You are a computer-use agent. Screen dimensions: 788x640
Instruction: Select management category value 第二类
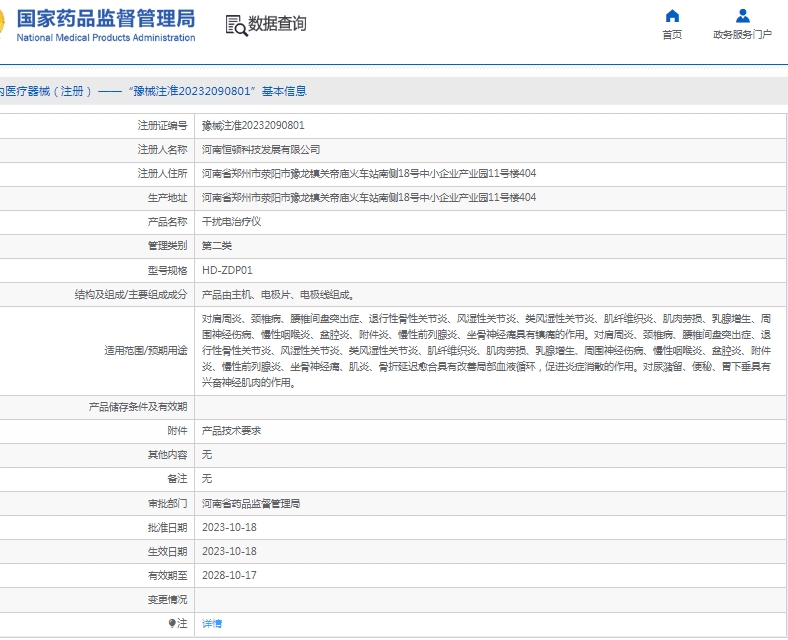217,246
